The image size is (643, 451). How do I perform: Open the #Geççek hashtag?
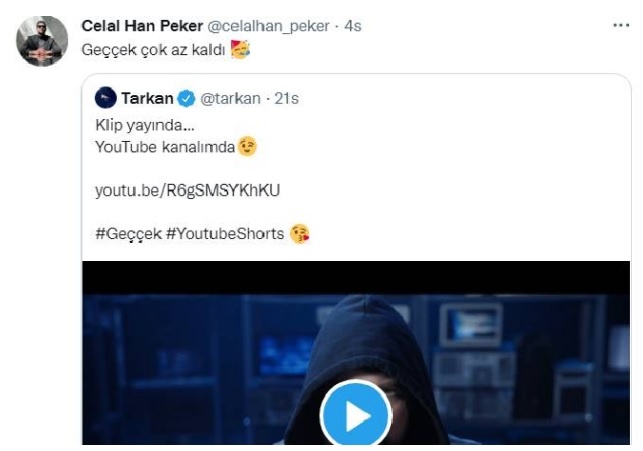pos(128,234)
